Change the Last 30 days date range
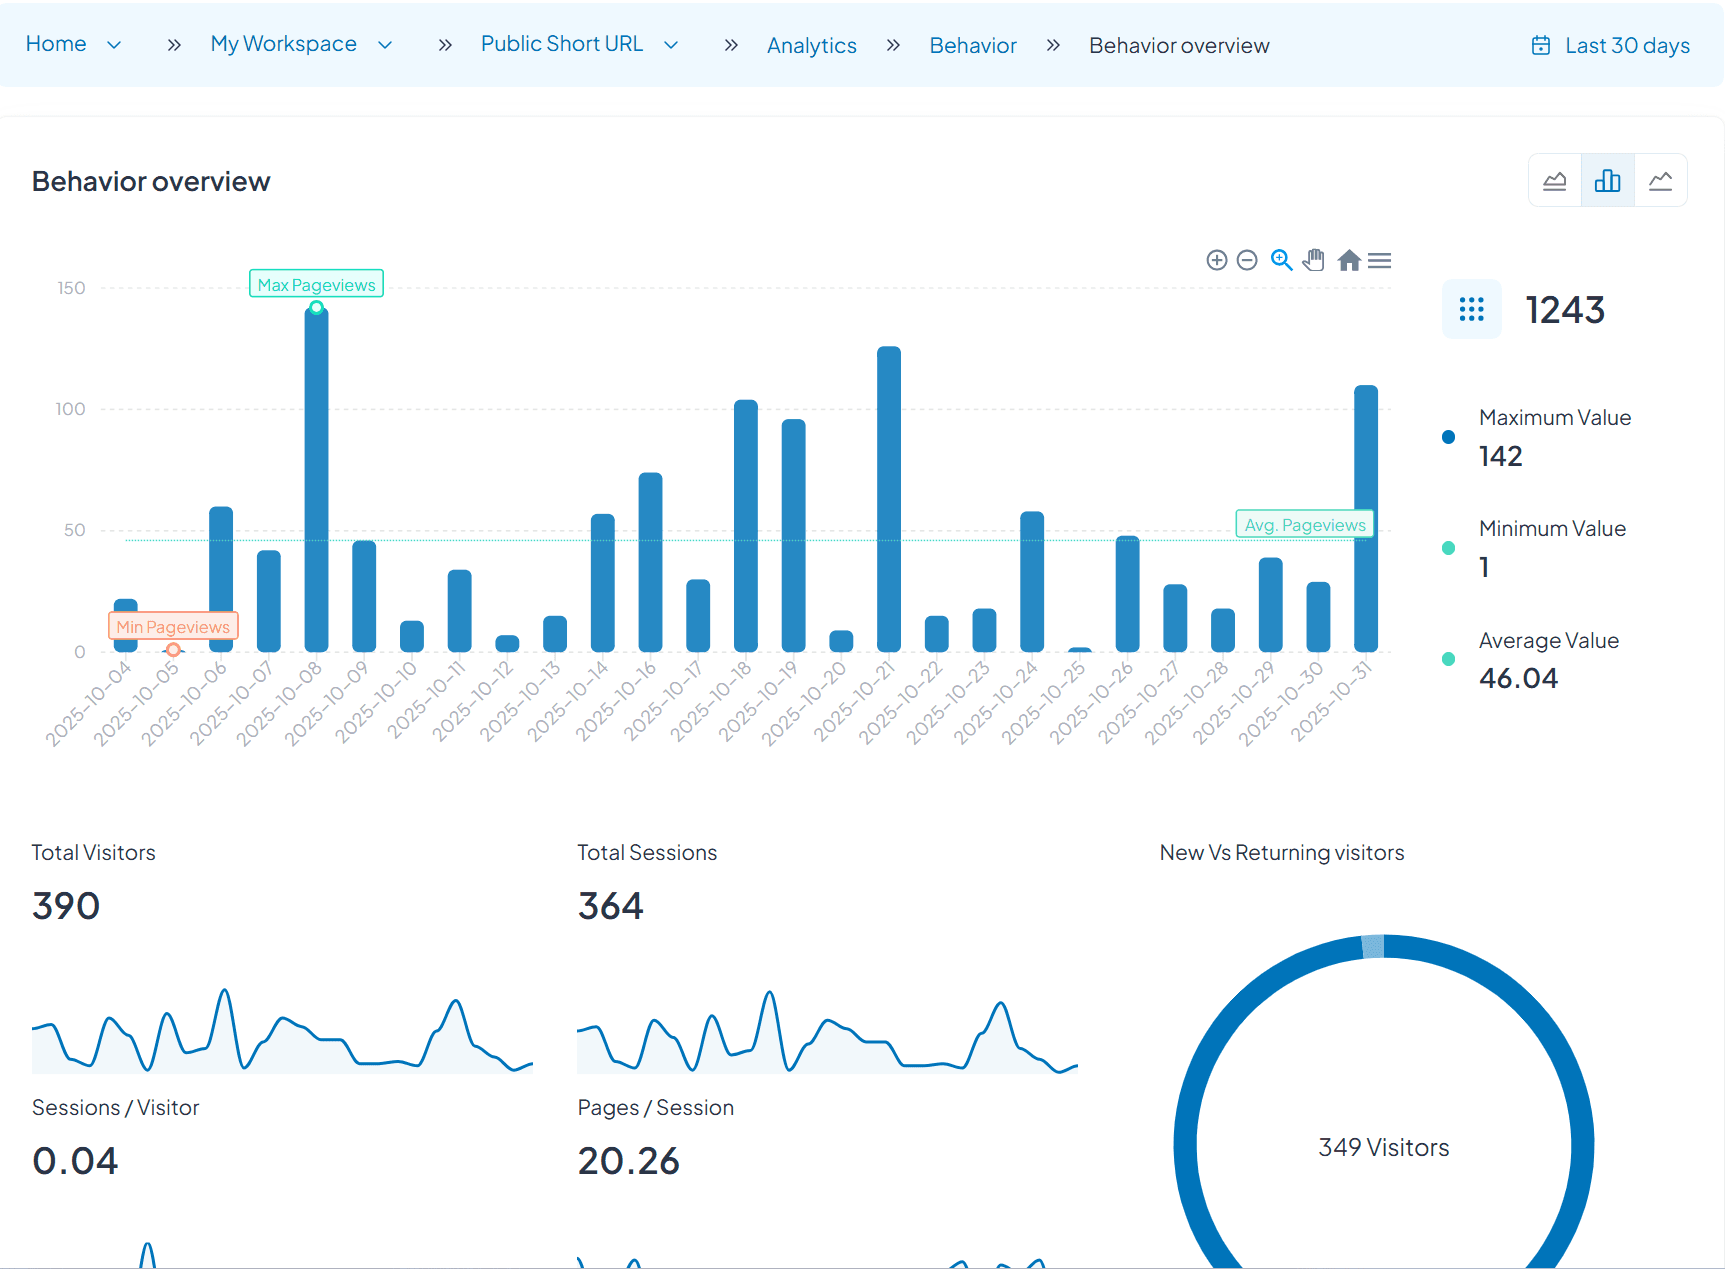 pyautogui.click(x=1626, y=45)
